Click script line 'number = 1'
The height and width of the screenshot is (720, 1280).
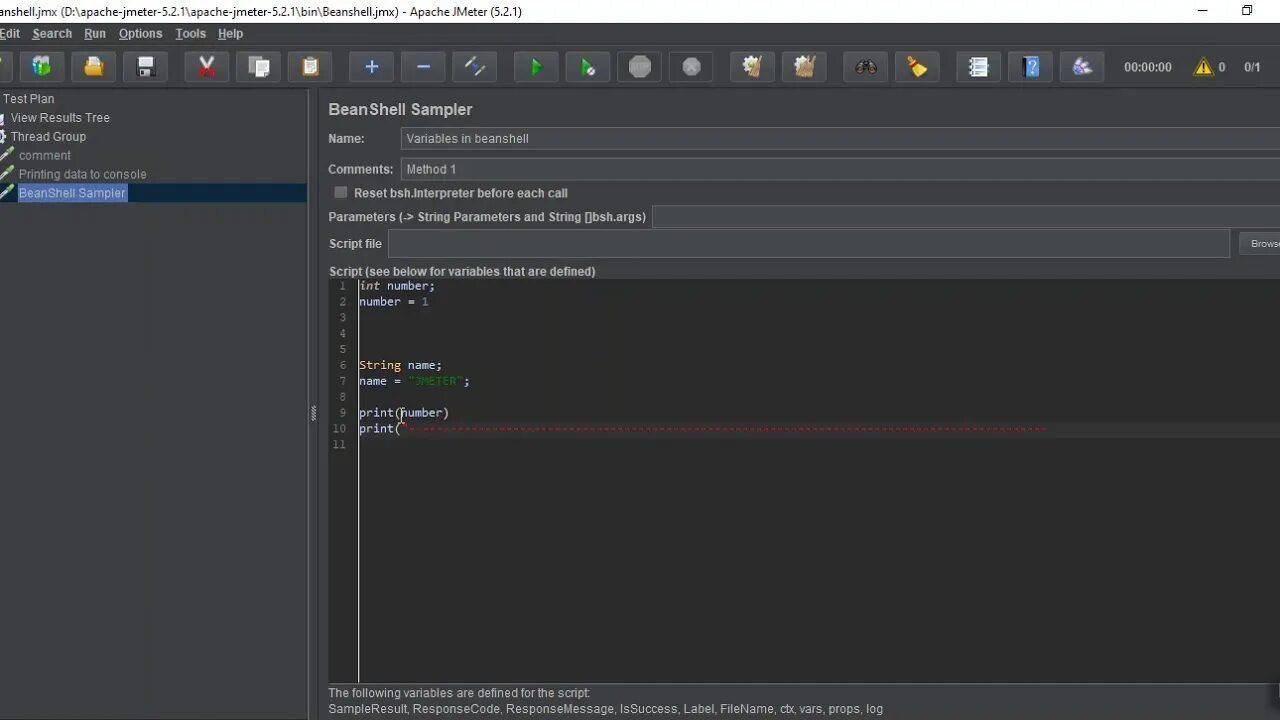(x=394, y=302)
